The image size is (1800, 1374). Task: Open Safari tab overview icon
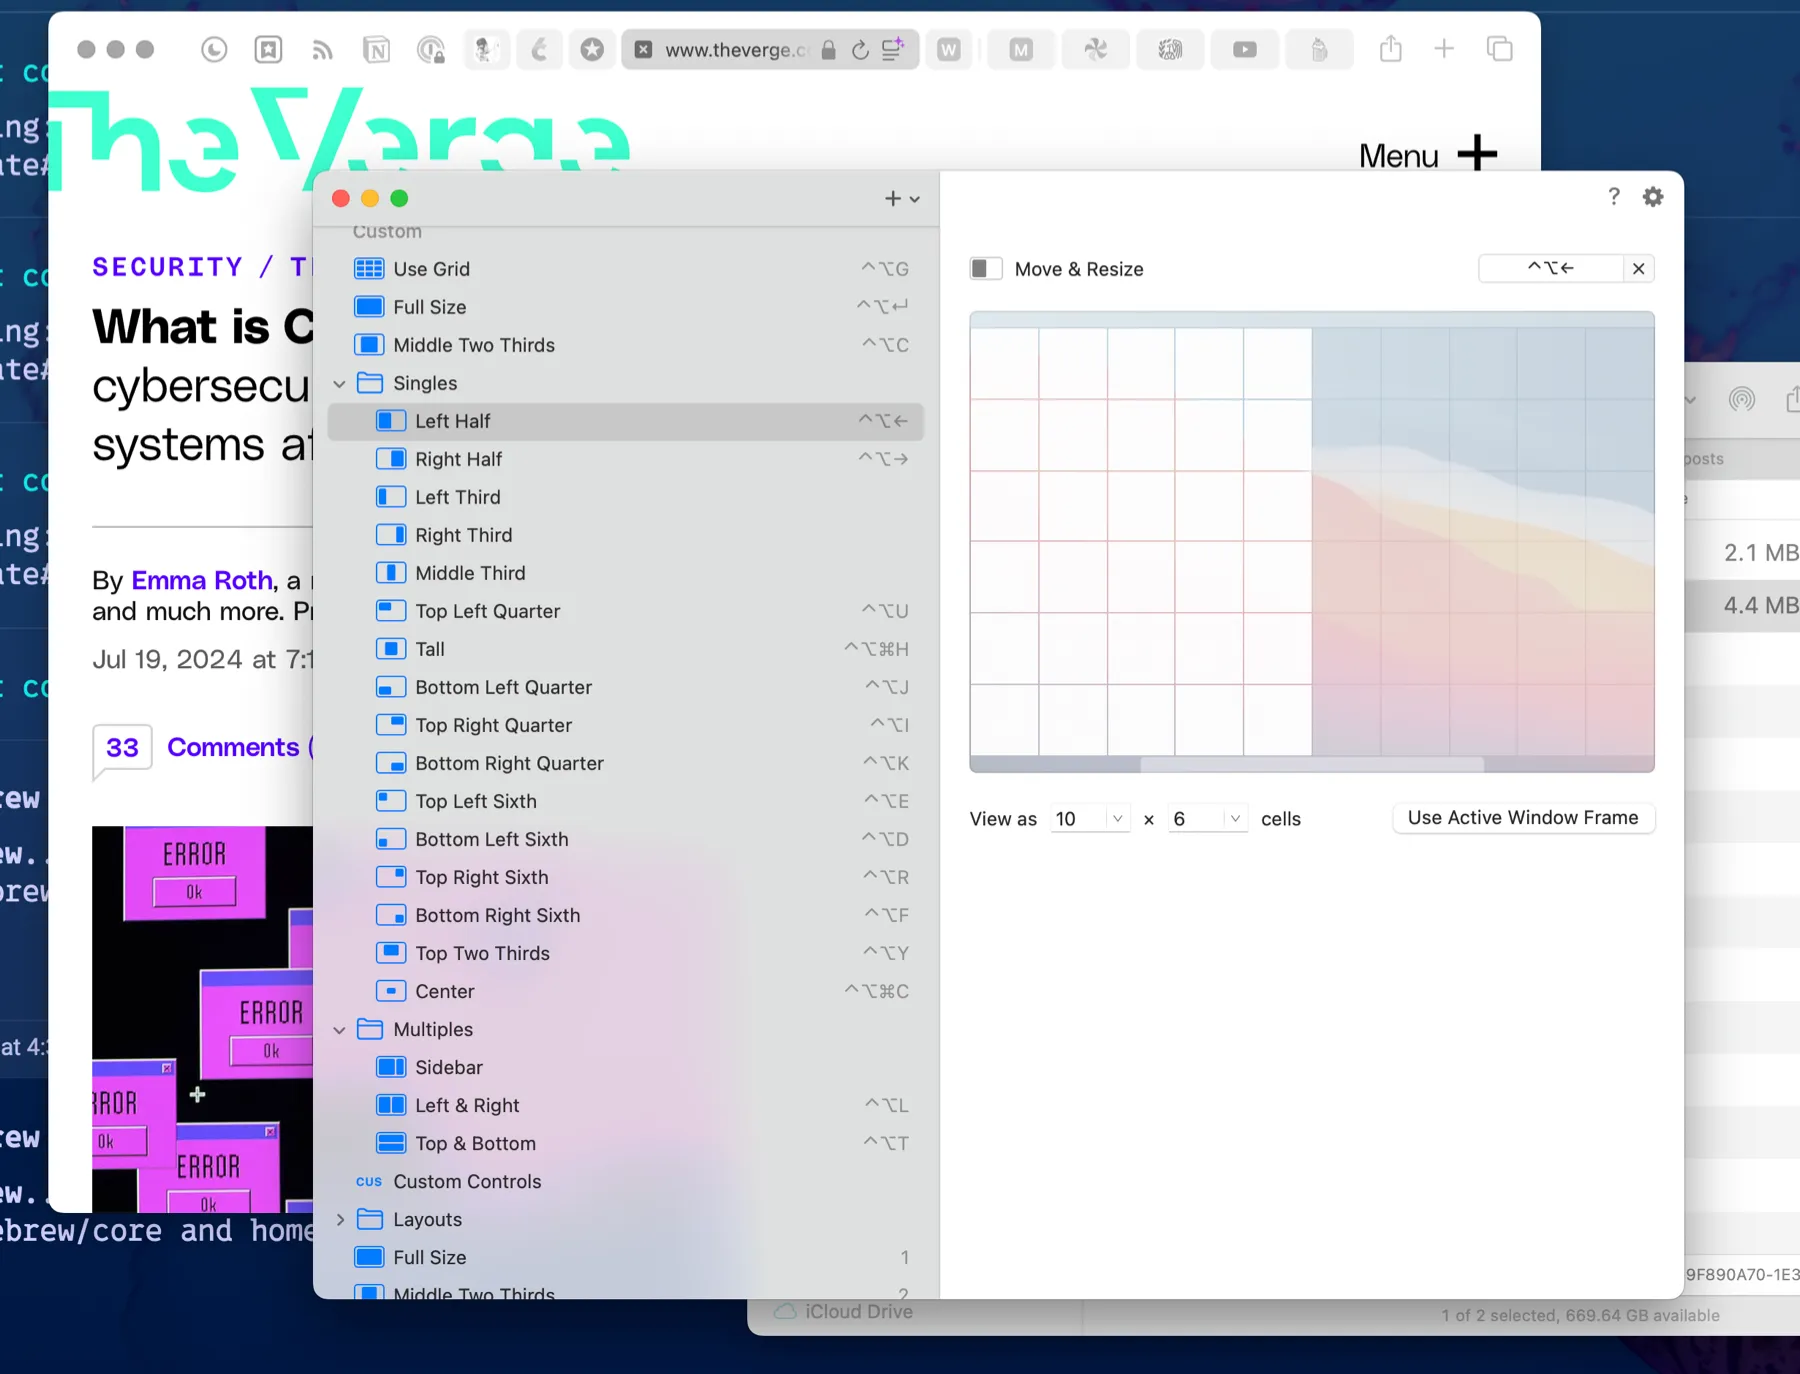click(1499, 49)
